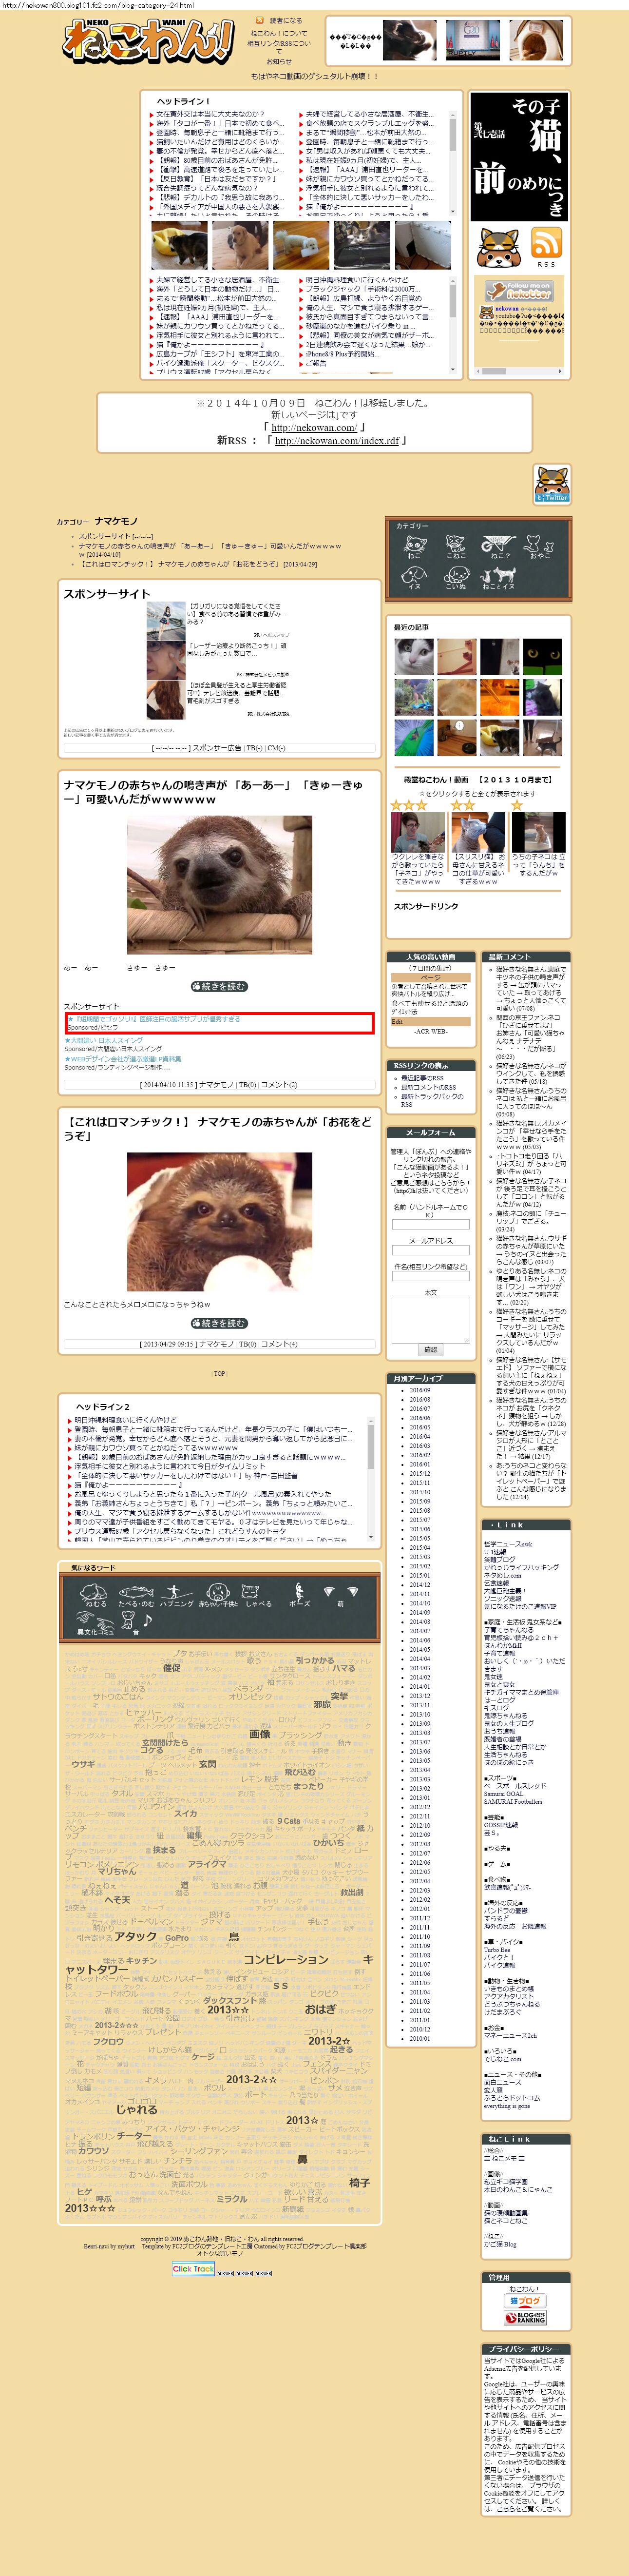Image resolution: width=629 pixels, height=2576 pixels.
Task: Open the お知らせ link in header
Action: [279, 61]
